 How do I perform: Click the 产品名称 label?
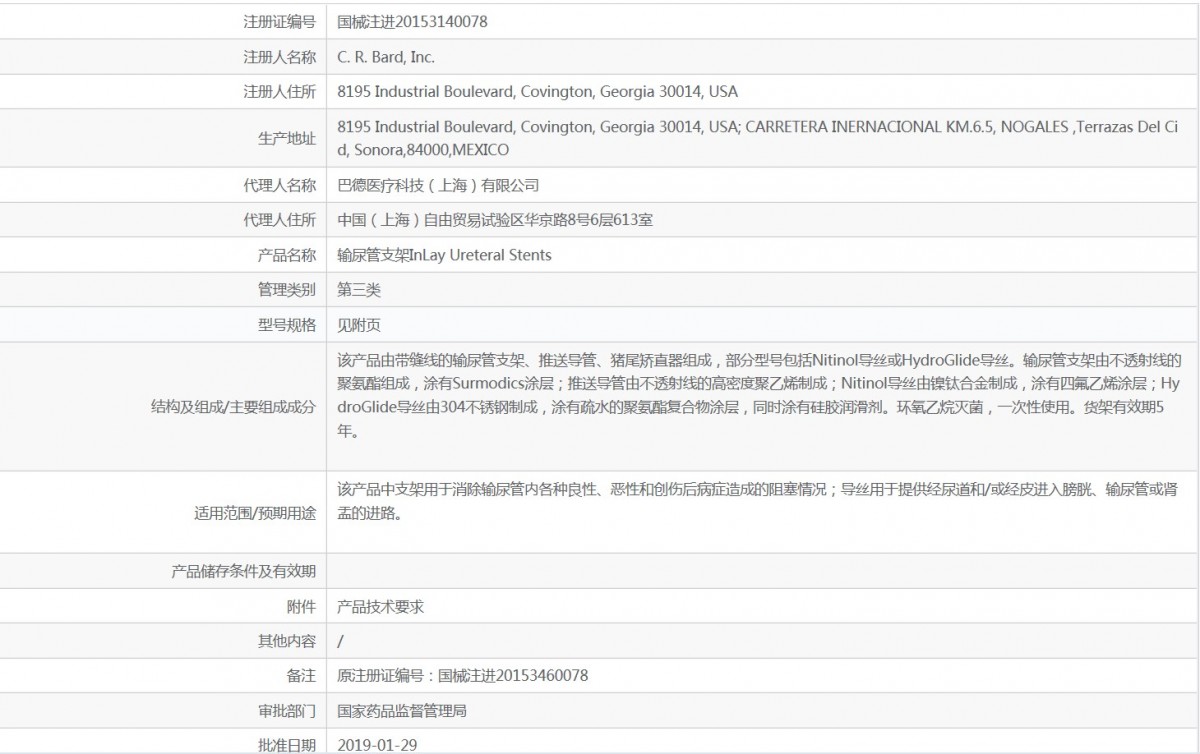pyautogui.click(x=287, y=255)
